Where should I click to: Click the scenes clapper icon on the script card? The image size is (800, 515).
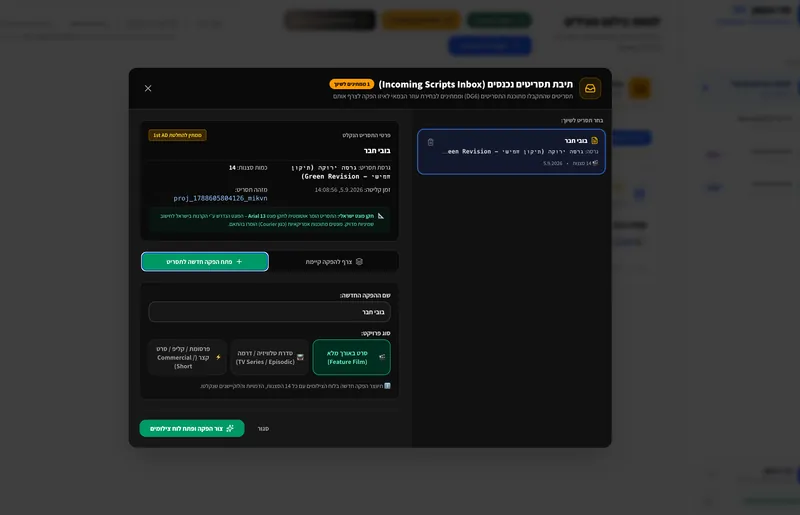(x=595, y=163)
